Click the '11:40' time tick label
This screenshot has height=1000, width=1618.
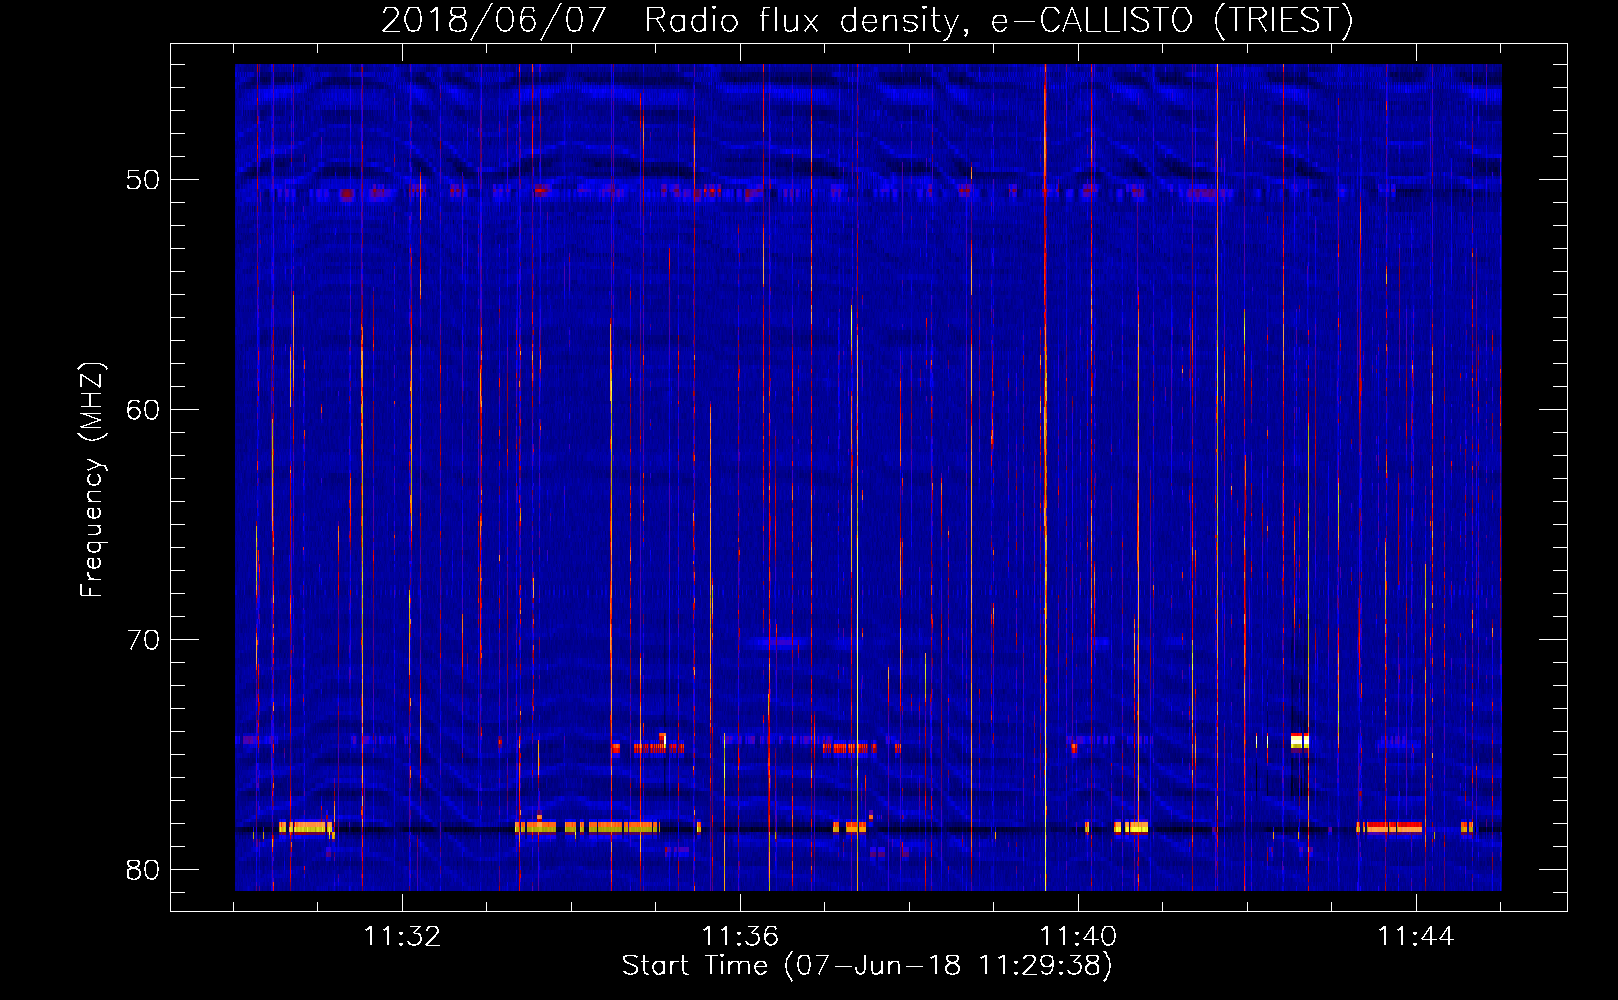click(1078, 936)
